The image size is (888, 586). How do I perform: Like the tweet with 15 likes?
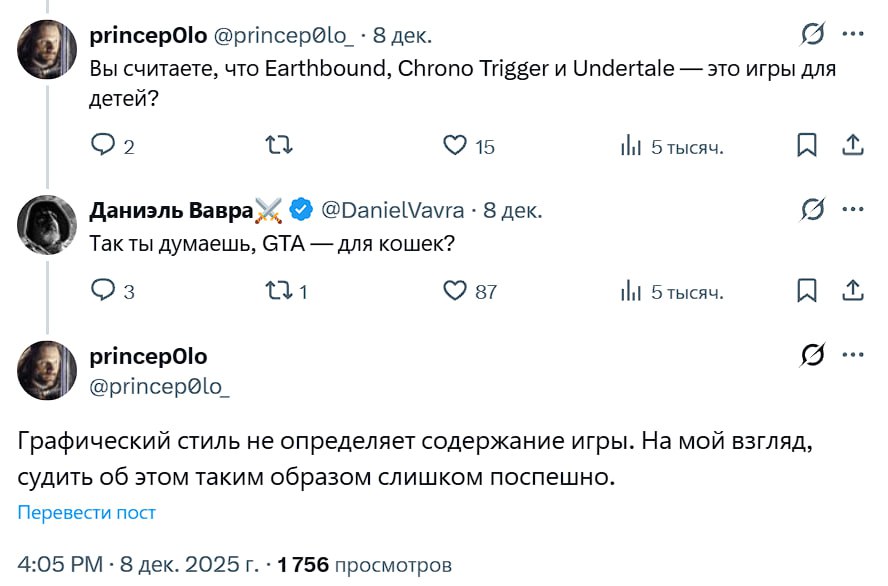456,146
